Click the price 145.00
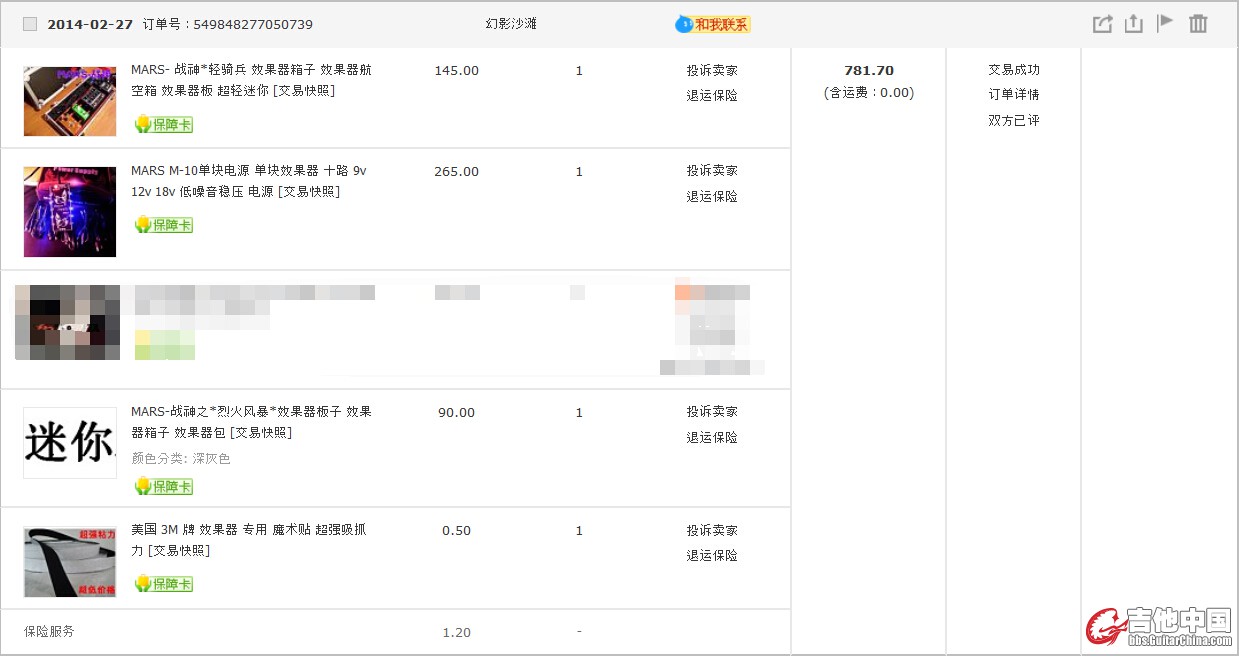 [x=457, y=71]
